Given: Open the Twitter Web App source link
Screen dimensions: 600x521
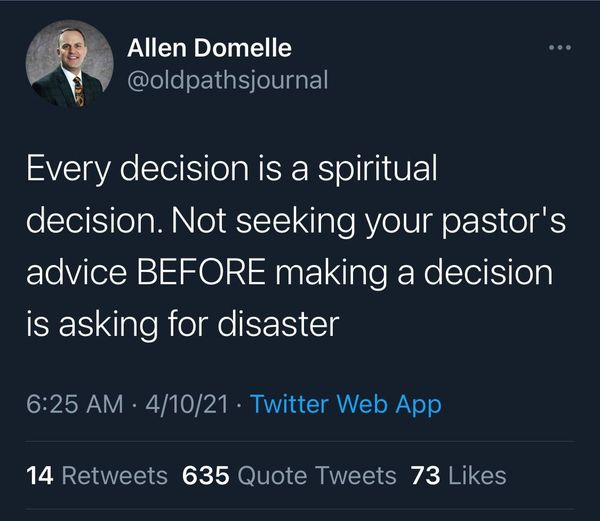Looking at the screenshot, I should pos(345,405).
